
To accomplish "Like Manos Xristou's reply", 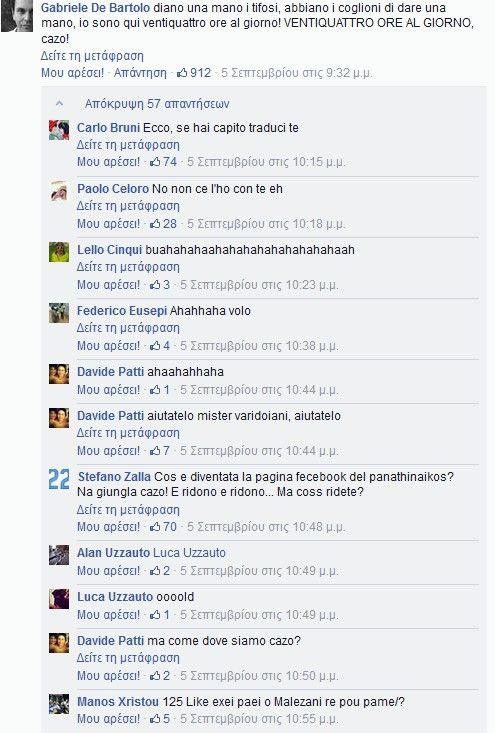I will [x=108, y=719].
